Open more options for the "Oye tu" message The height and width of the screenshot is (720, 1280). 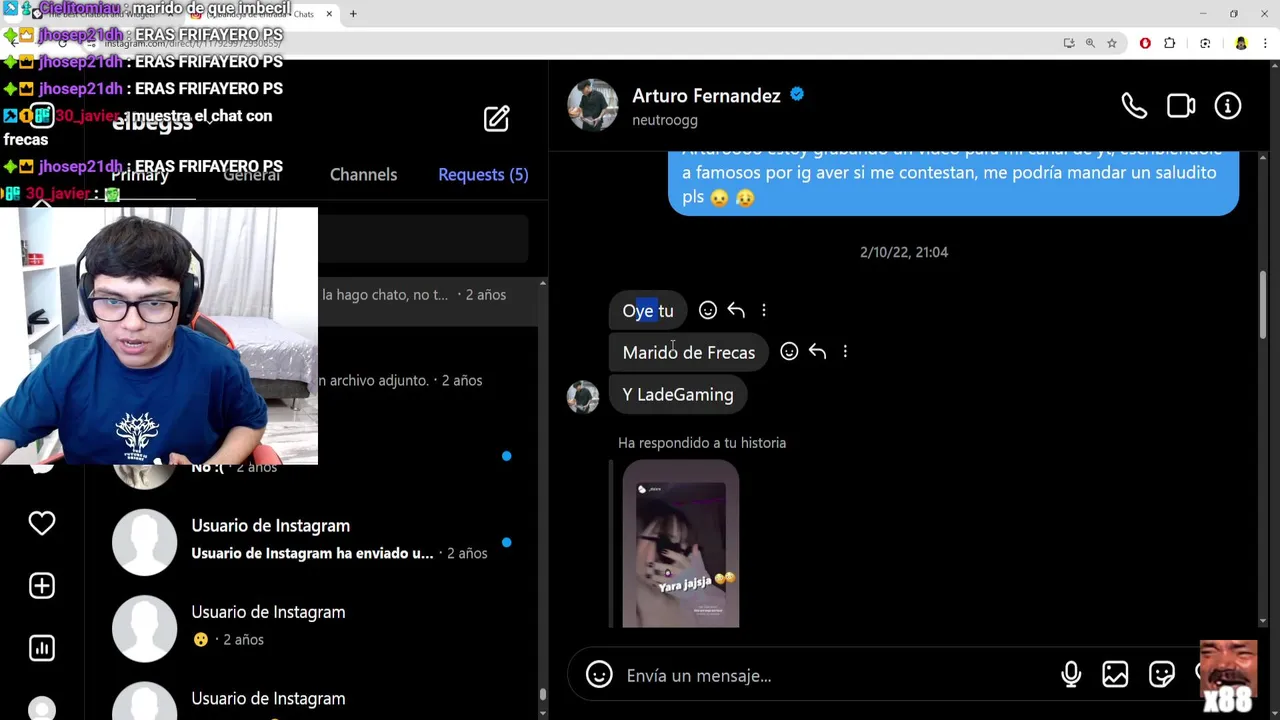click(764, 311)
